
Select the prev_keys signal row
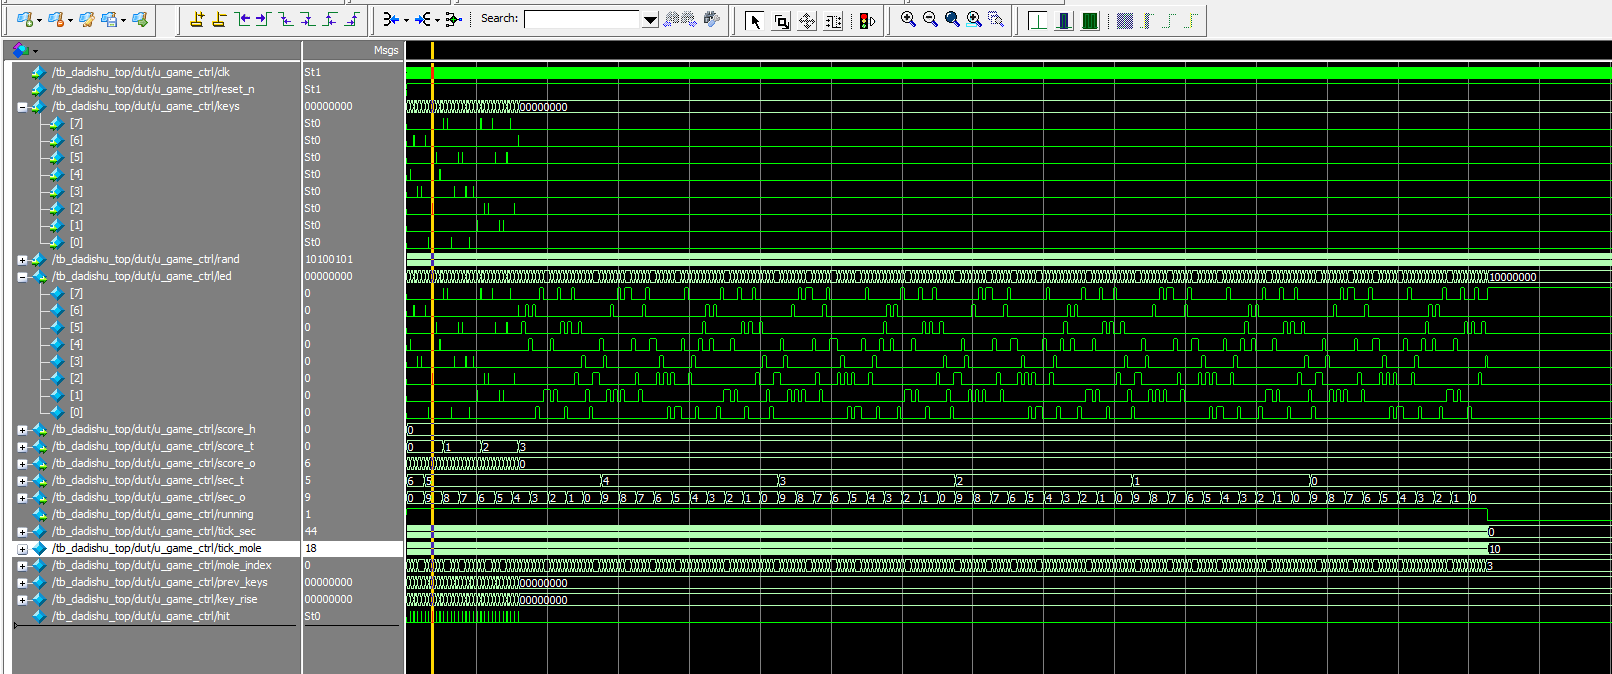pyautogui.click(x=155, y=582)
